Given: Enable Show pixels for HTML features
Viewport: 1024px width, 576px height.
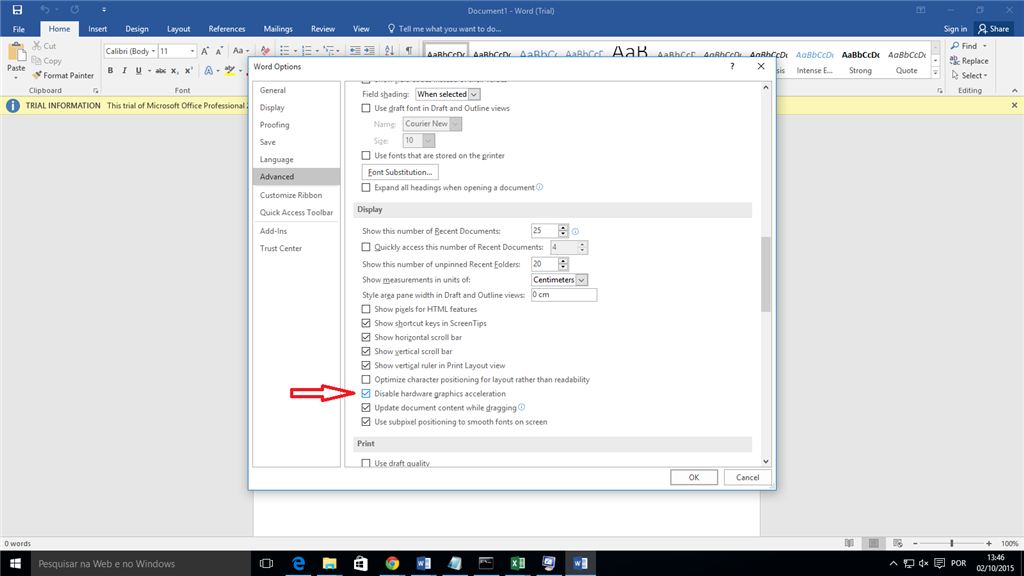Looking at the screenshot, I should tap(366, 310).
